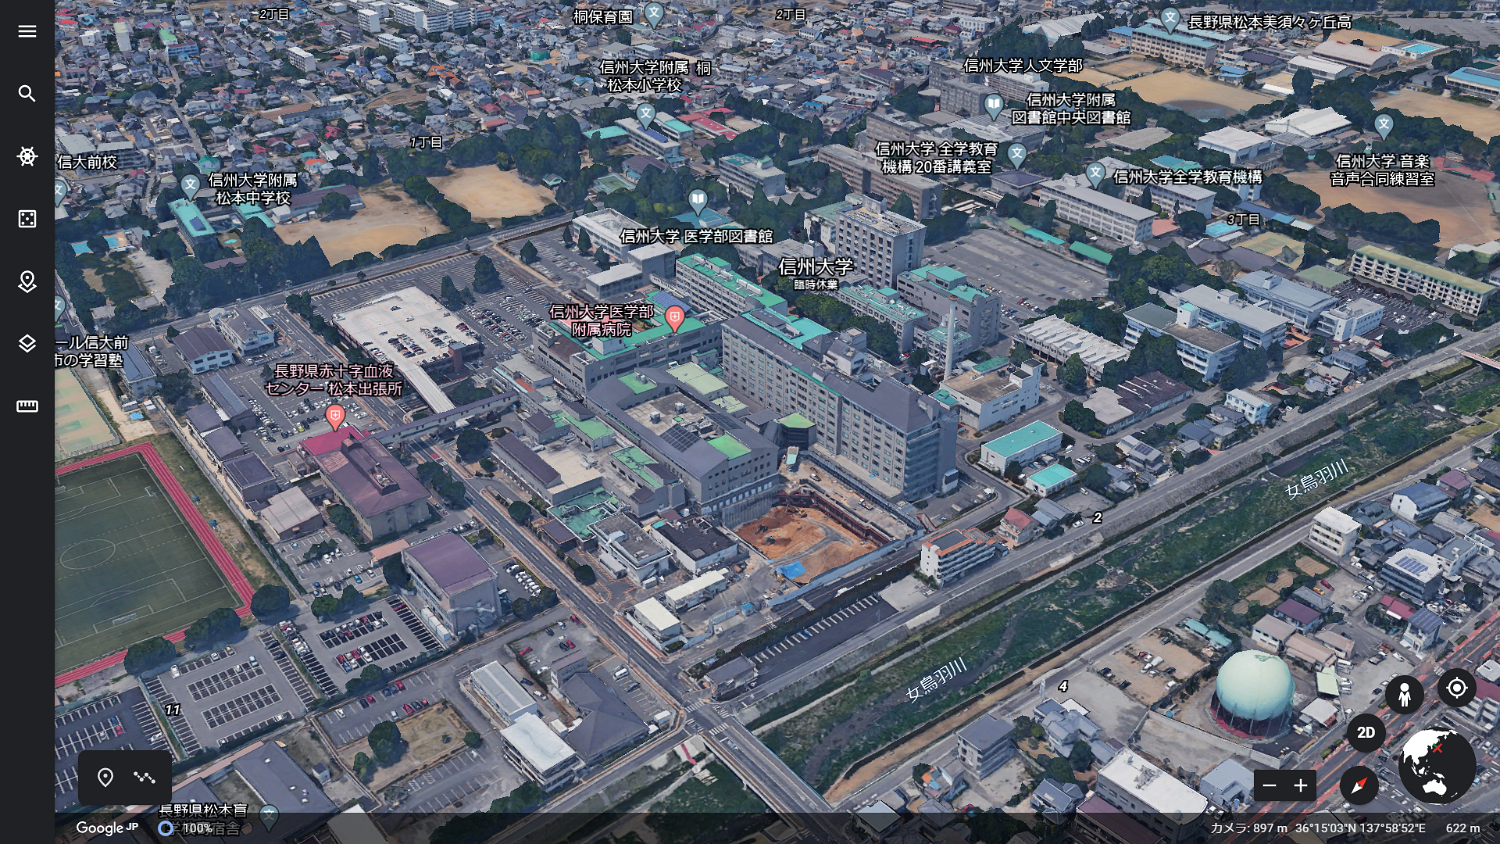Open Map Style layers icon

[x=27, y=344]
